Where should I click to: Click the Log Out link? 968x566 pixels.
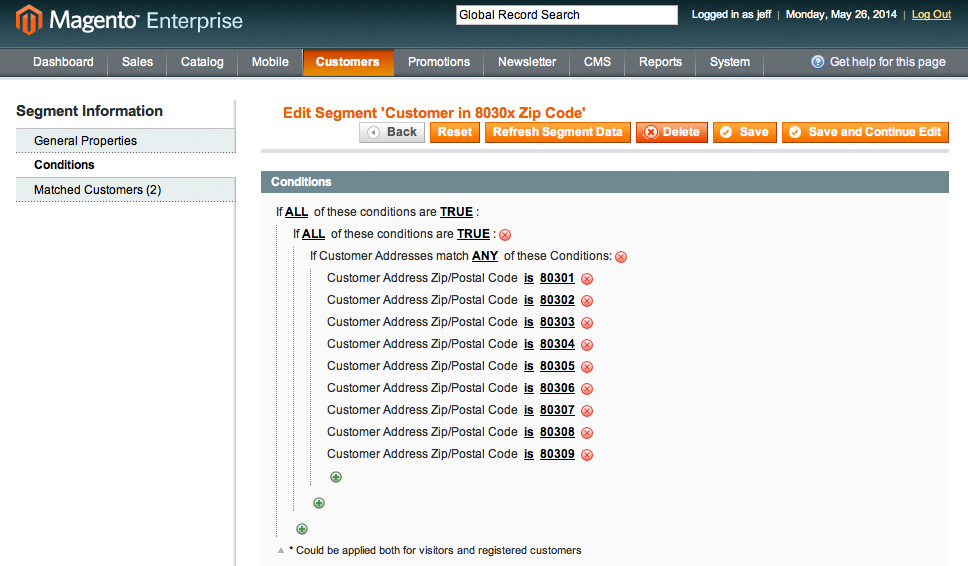(931, 14)
